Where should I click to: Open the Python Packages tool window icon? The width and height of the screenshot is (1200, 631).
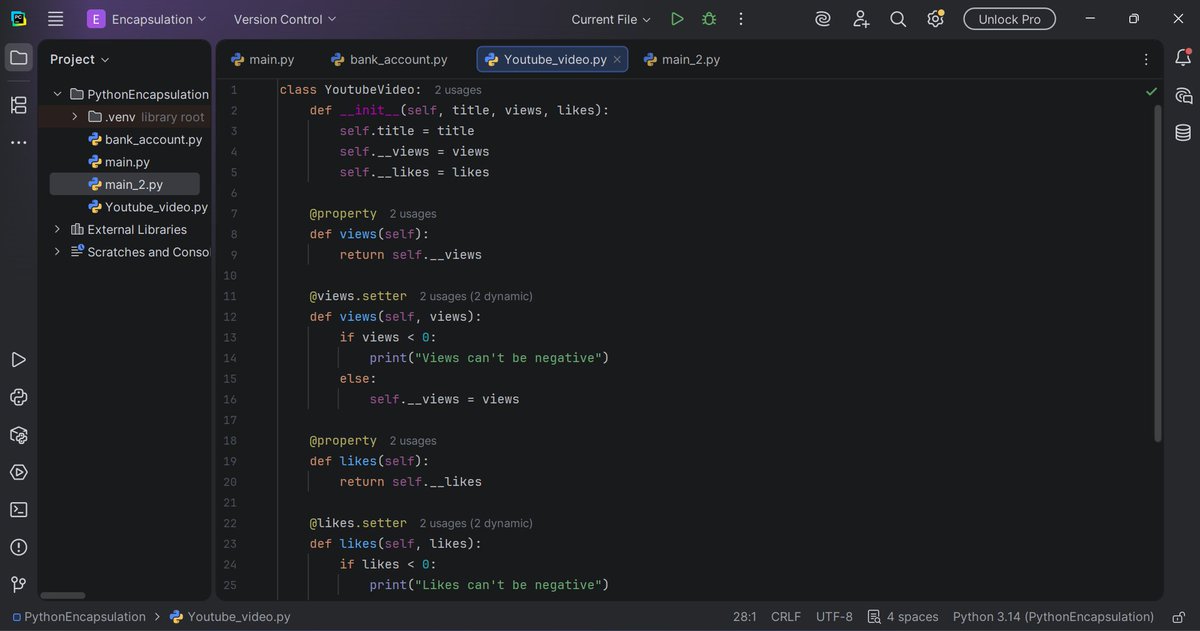[x=18, y=435]
